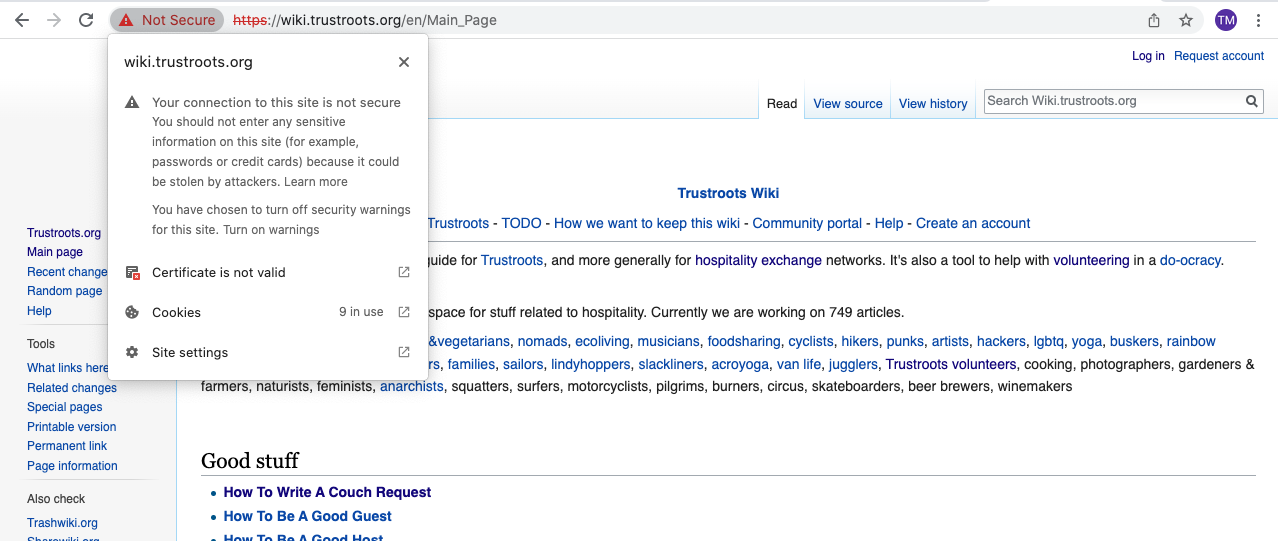Click Turn on warnings link

[271, 230]
